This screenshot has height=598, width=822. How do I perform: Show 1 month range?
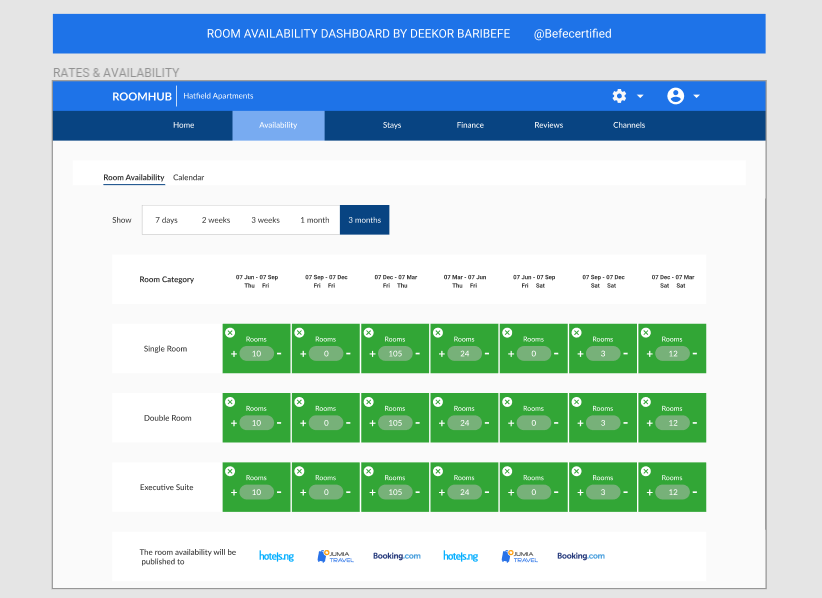coord(315,220)
